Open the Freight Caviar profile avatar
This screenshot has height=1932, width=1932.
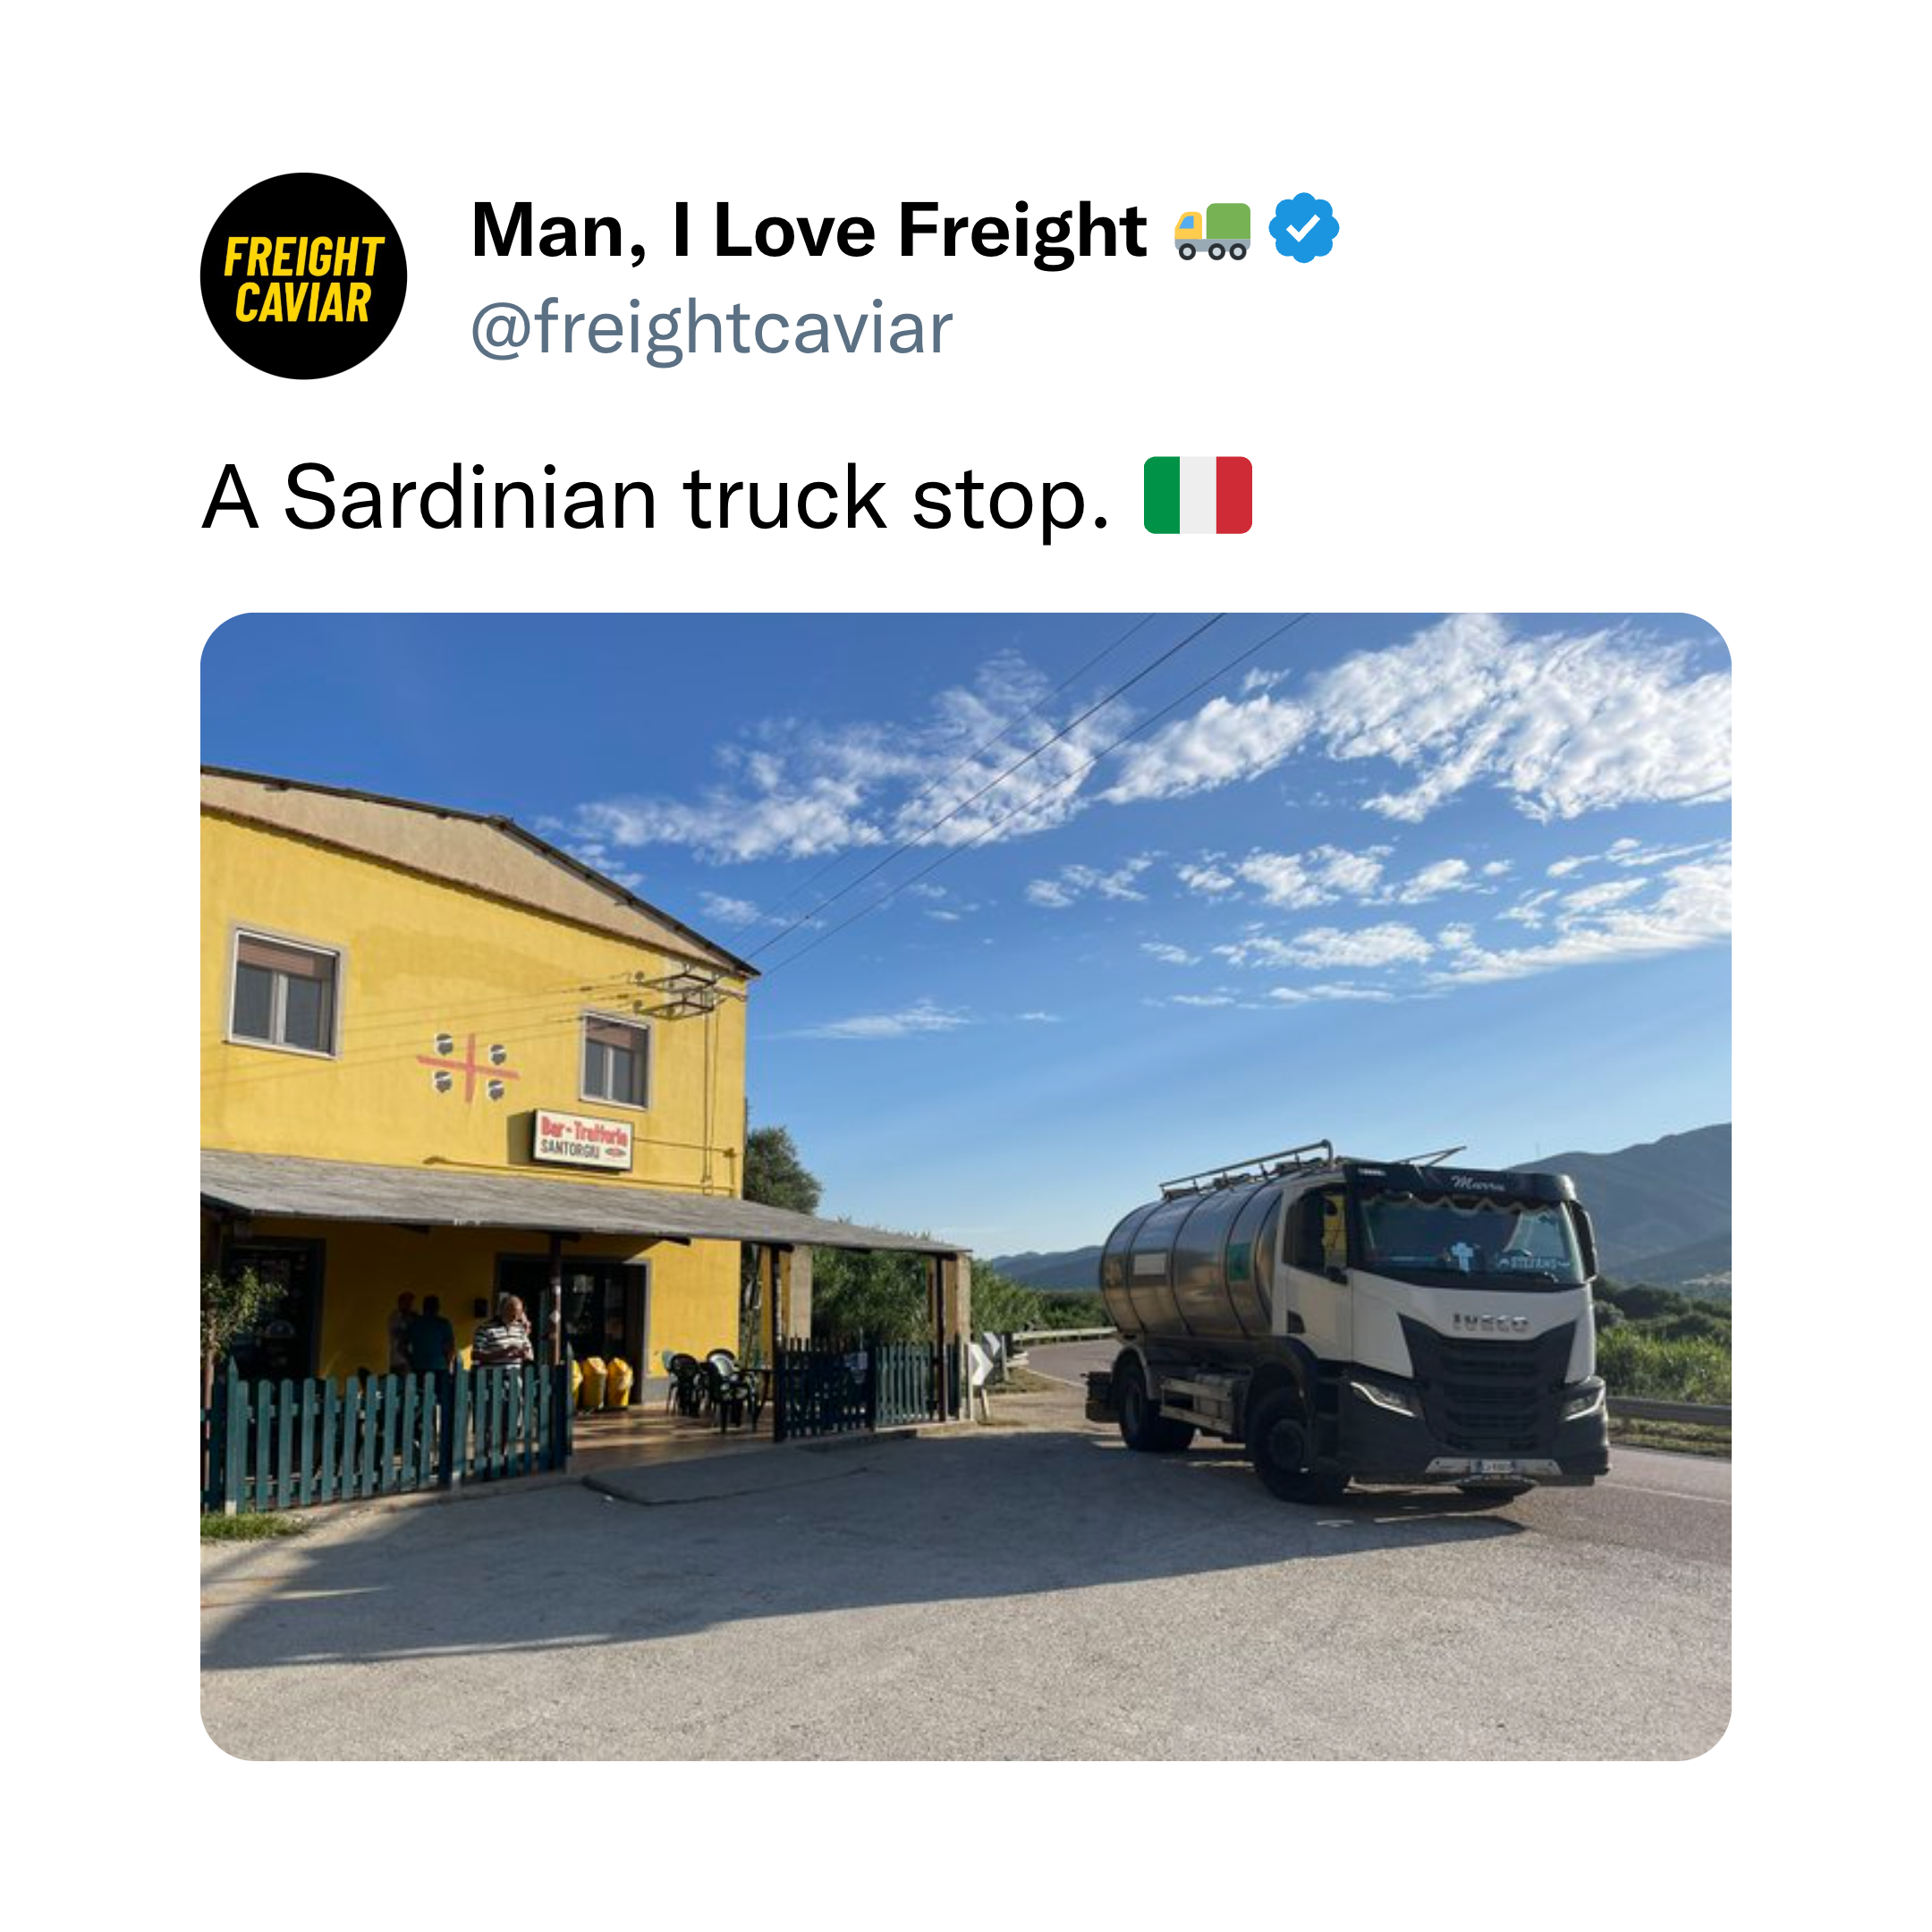(x=303, y=276)
